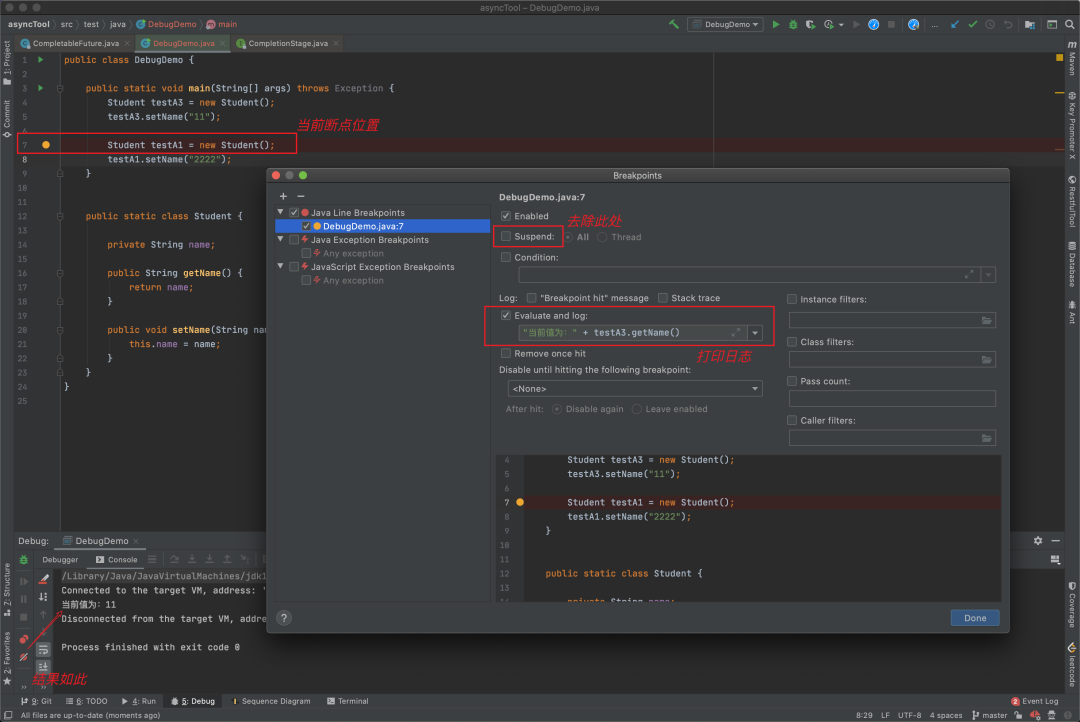Click the Build project hammer icon
The image size is (1080, 722).
(x=674, y=24)
